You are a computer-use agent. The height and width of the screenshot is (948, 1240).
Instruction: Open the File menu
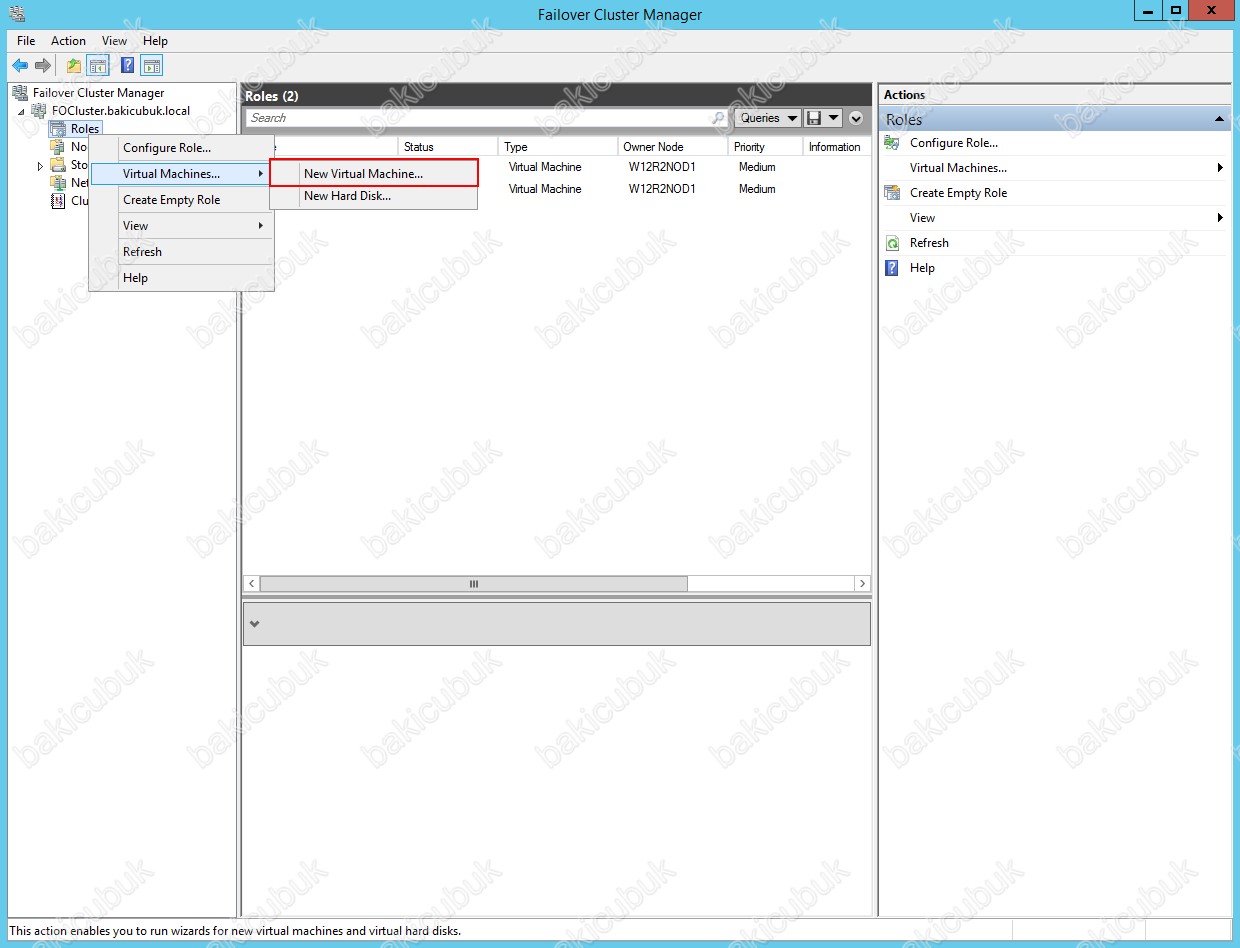26,41
